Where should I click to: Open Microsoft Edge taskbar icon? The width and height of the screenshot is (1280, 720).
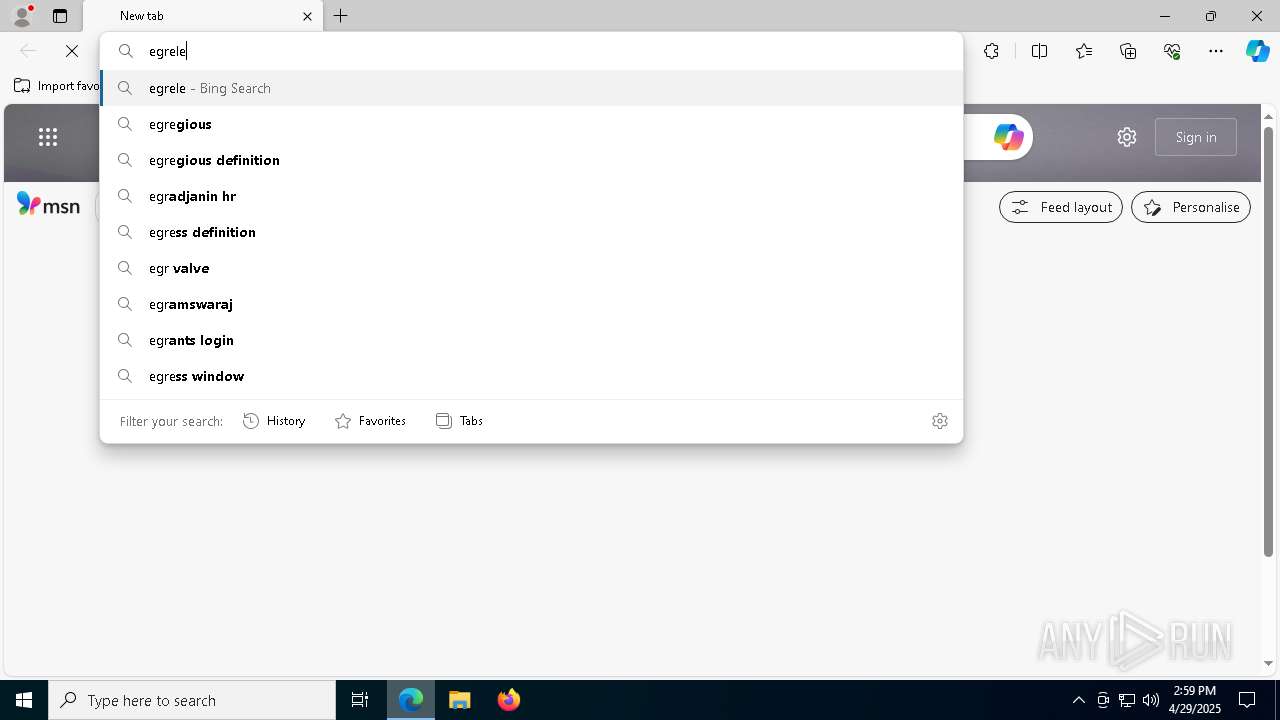point(411,700)
